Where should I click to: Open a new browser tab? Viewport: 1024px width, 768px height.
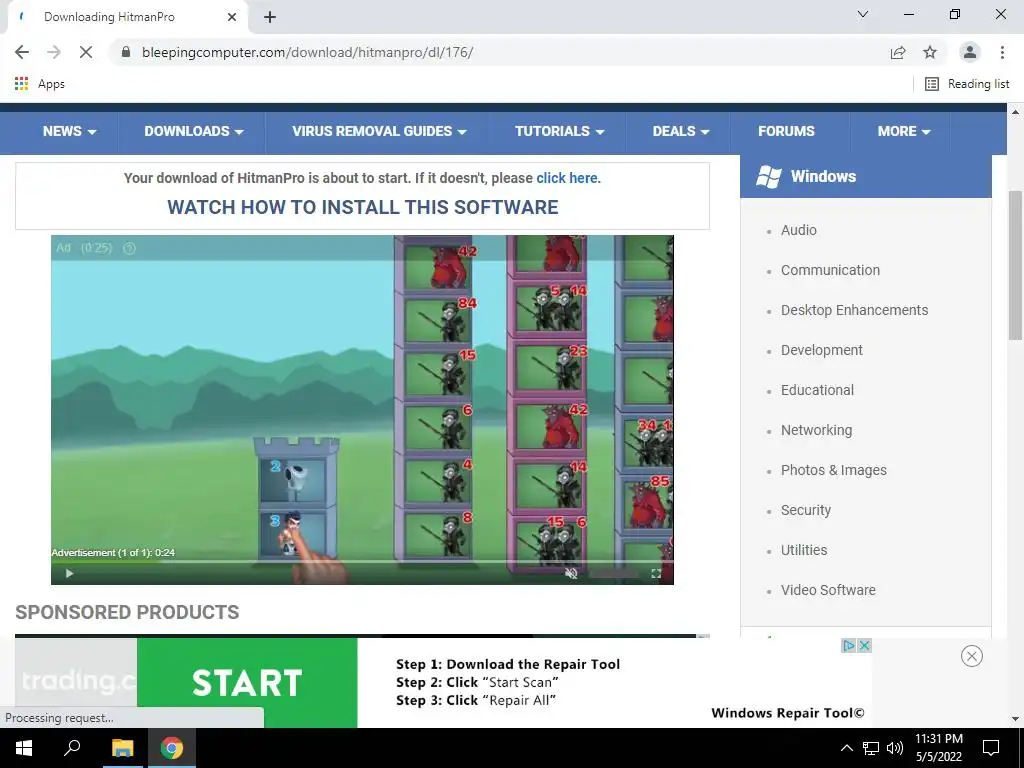270,17
